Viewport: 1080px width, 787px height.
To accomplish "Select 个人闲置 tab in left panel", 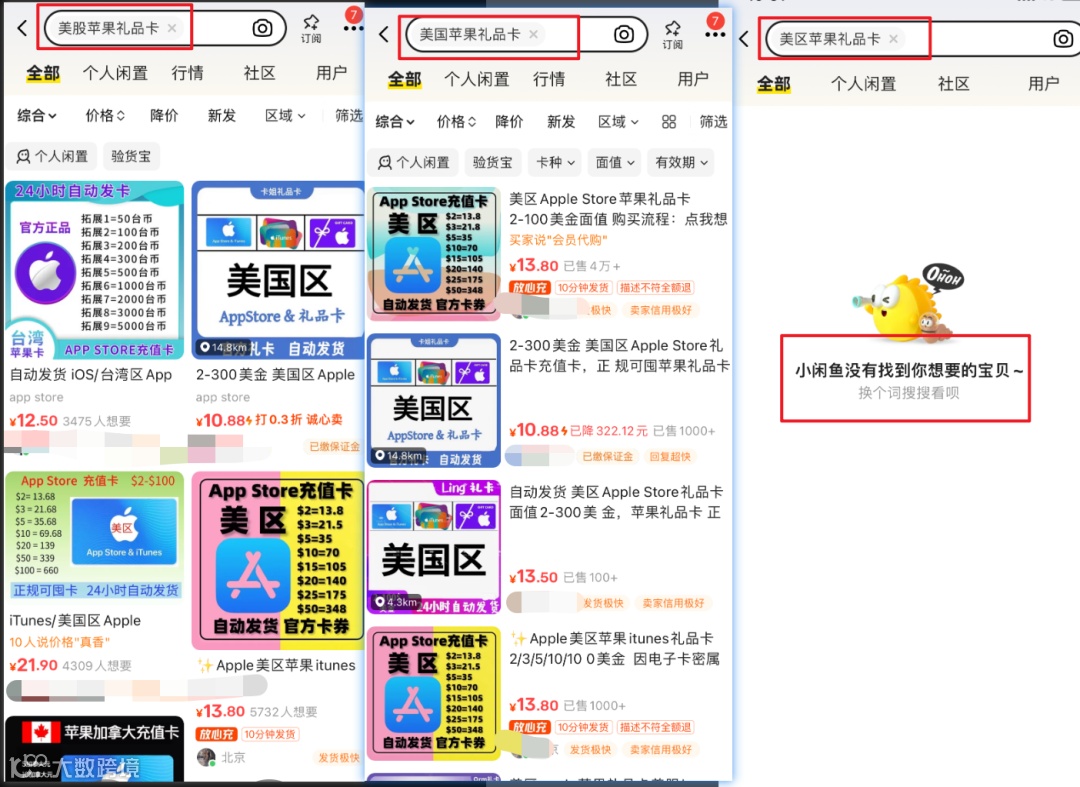I will (115, 73).
